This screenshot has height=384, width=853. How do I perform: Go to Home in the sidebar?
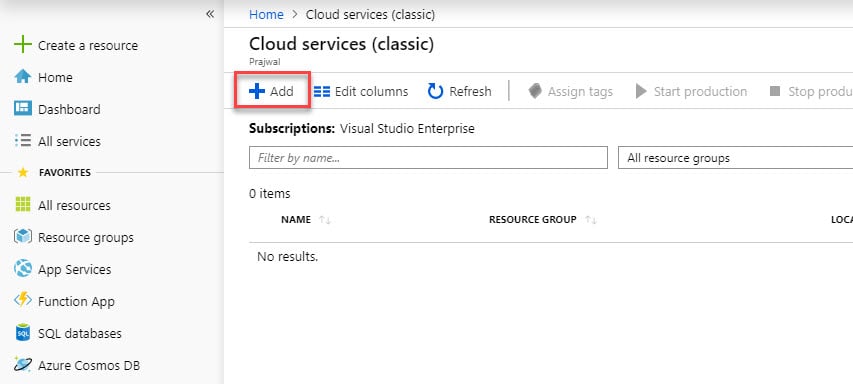click(55, 77)
